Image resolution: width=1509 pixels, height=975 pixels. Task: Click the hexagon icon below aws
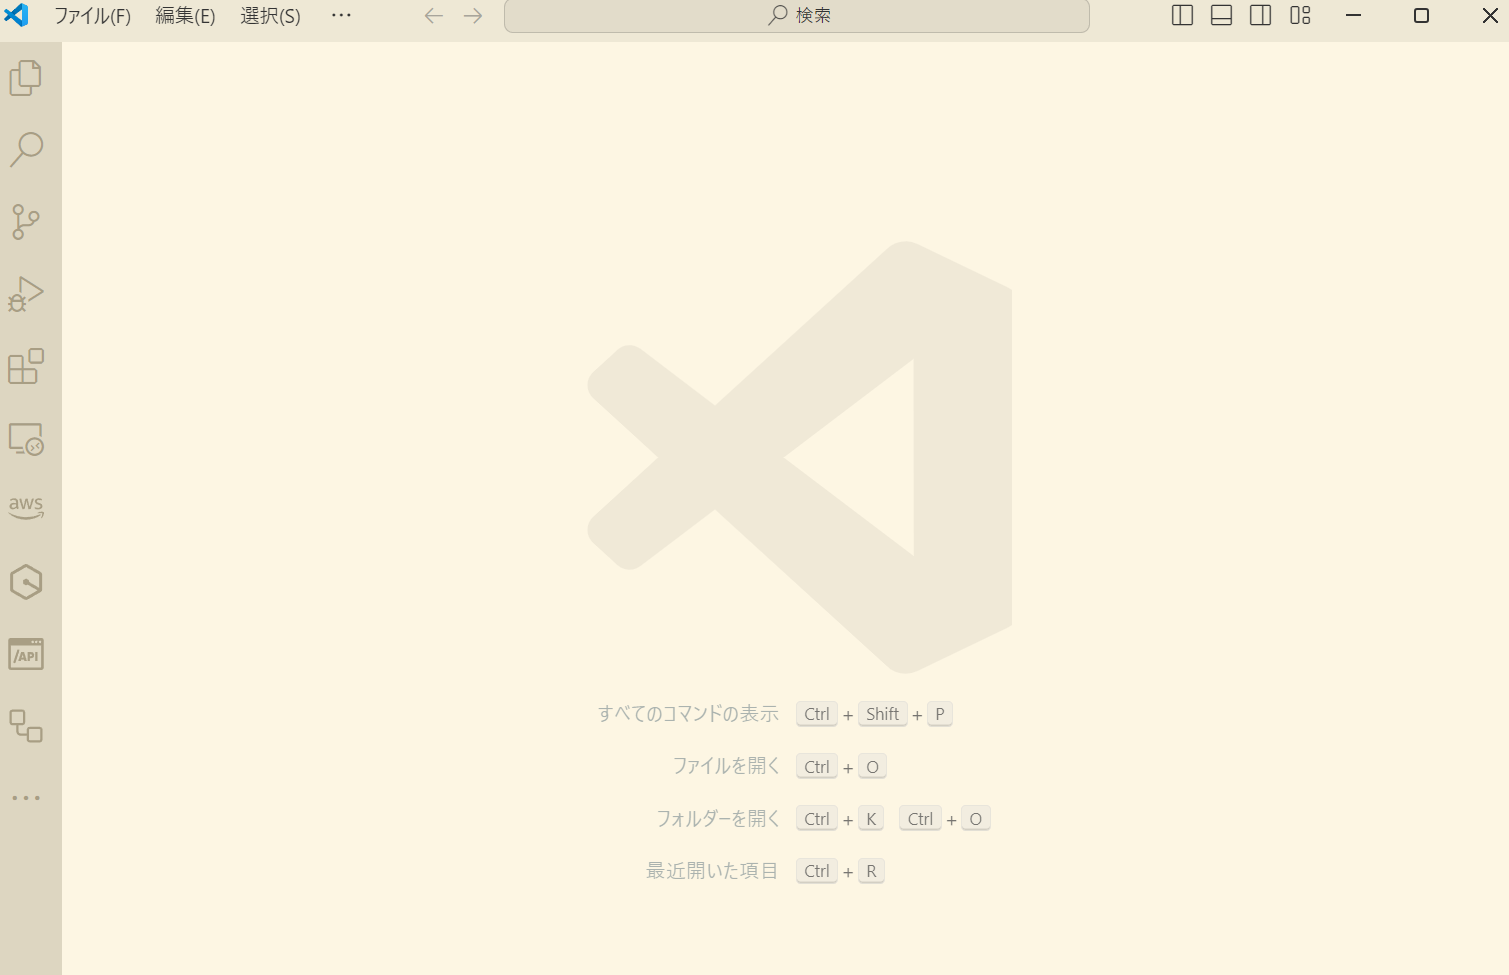(x=26, y=582)
